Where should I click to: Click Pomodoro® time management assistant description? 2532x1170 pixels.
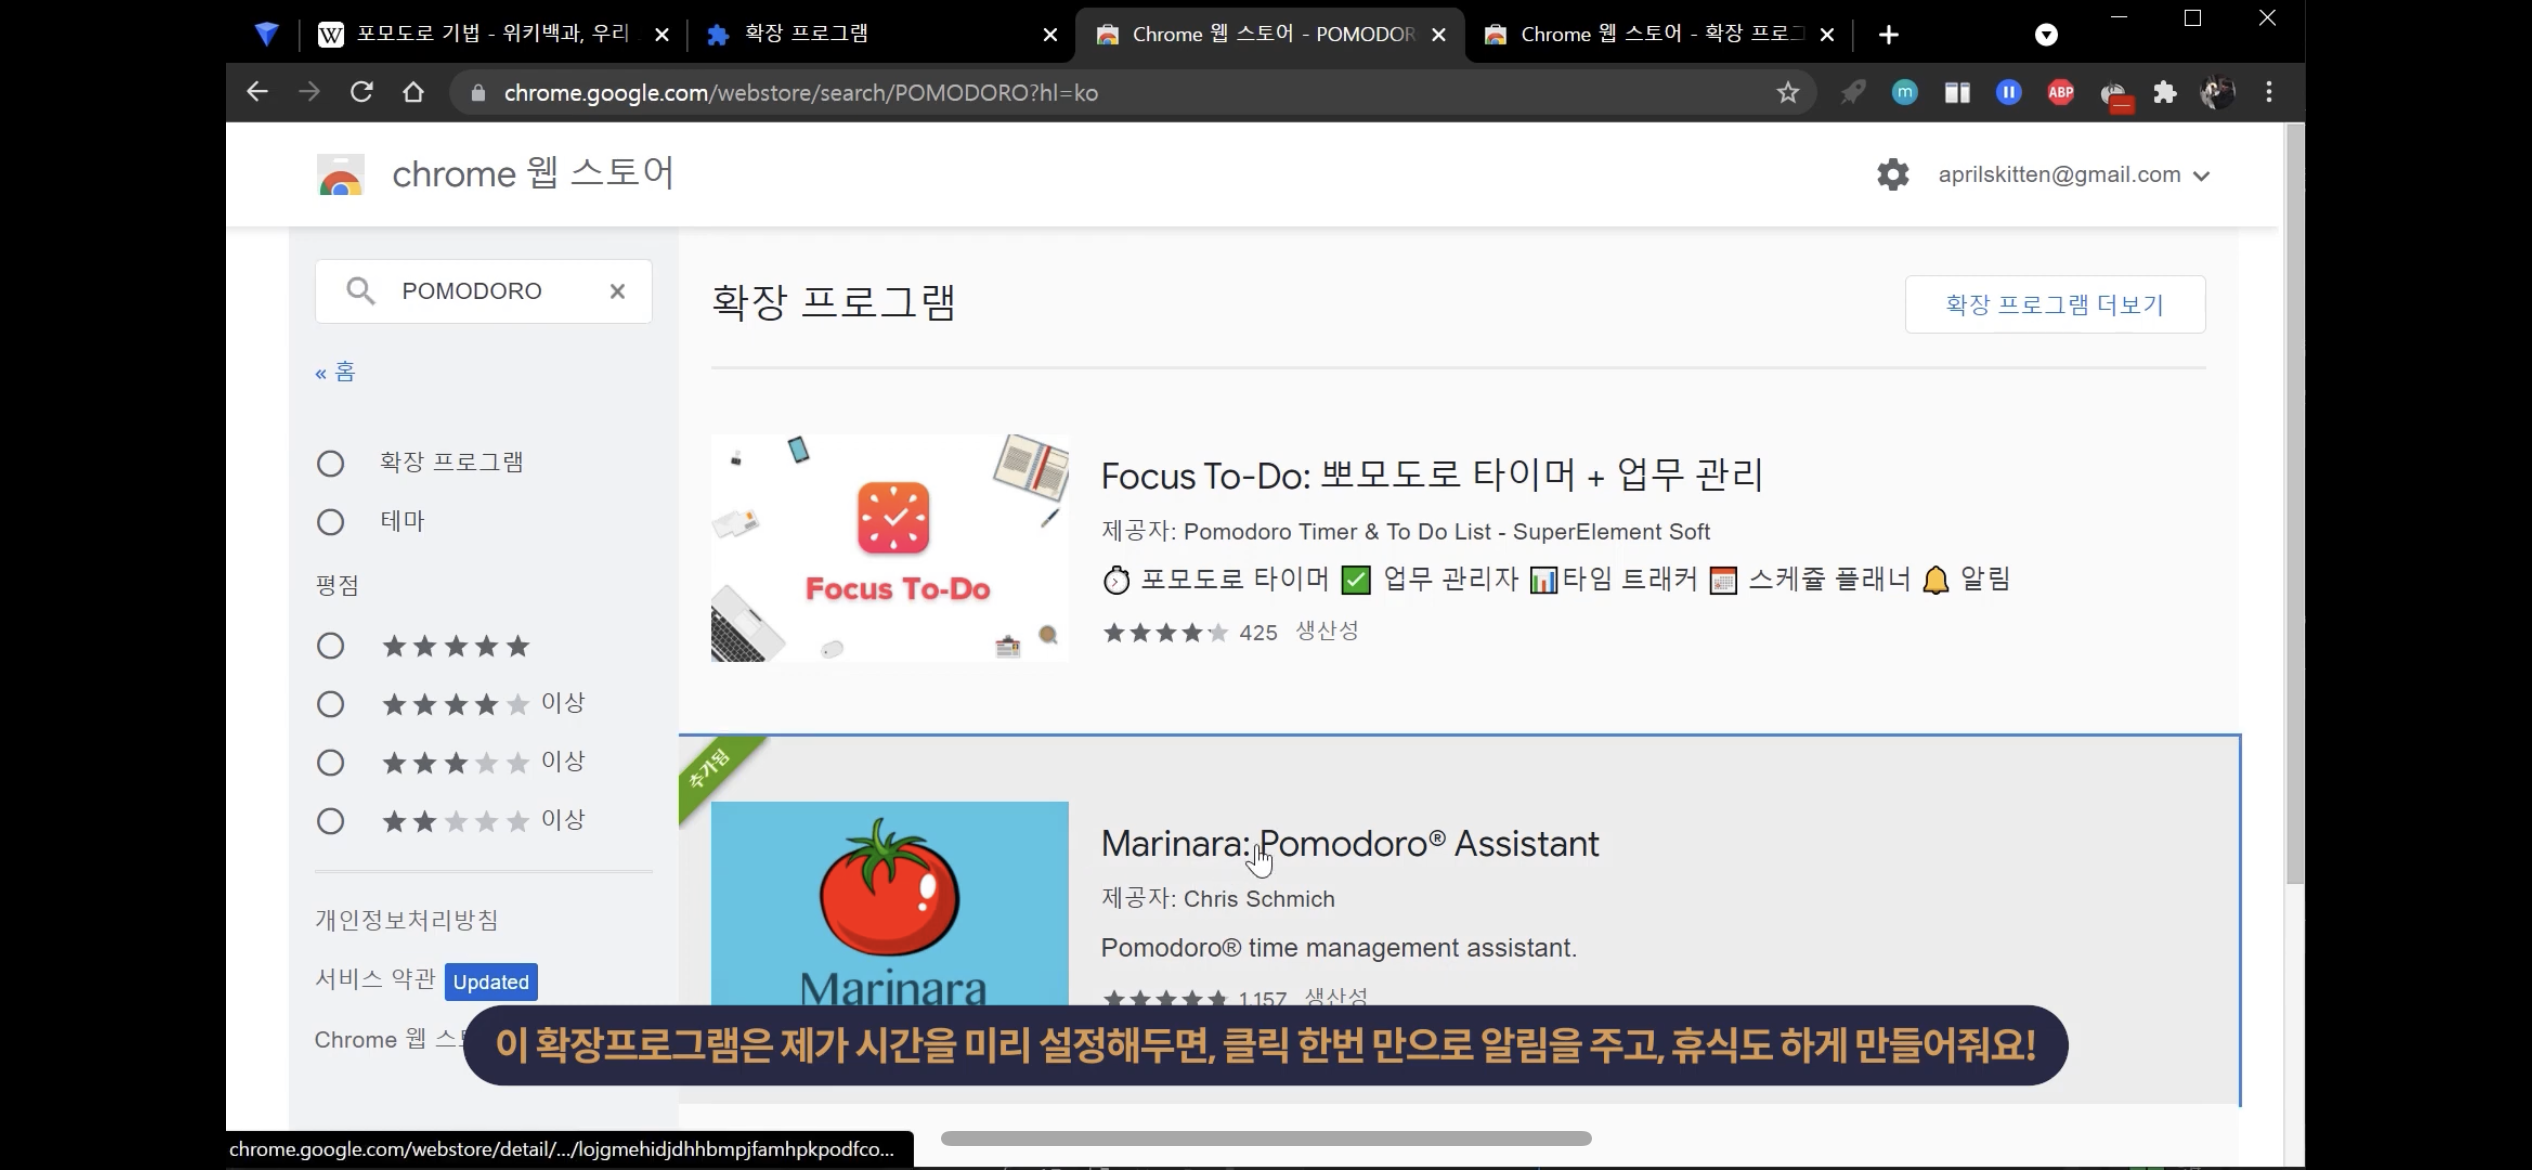(1338, 948)
